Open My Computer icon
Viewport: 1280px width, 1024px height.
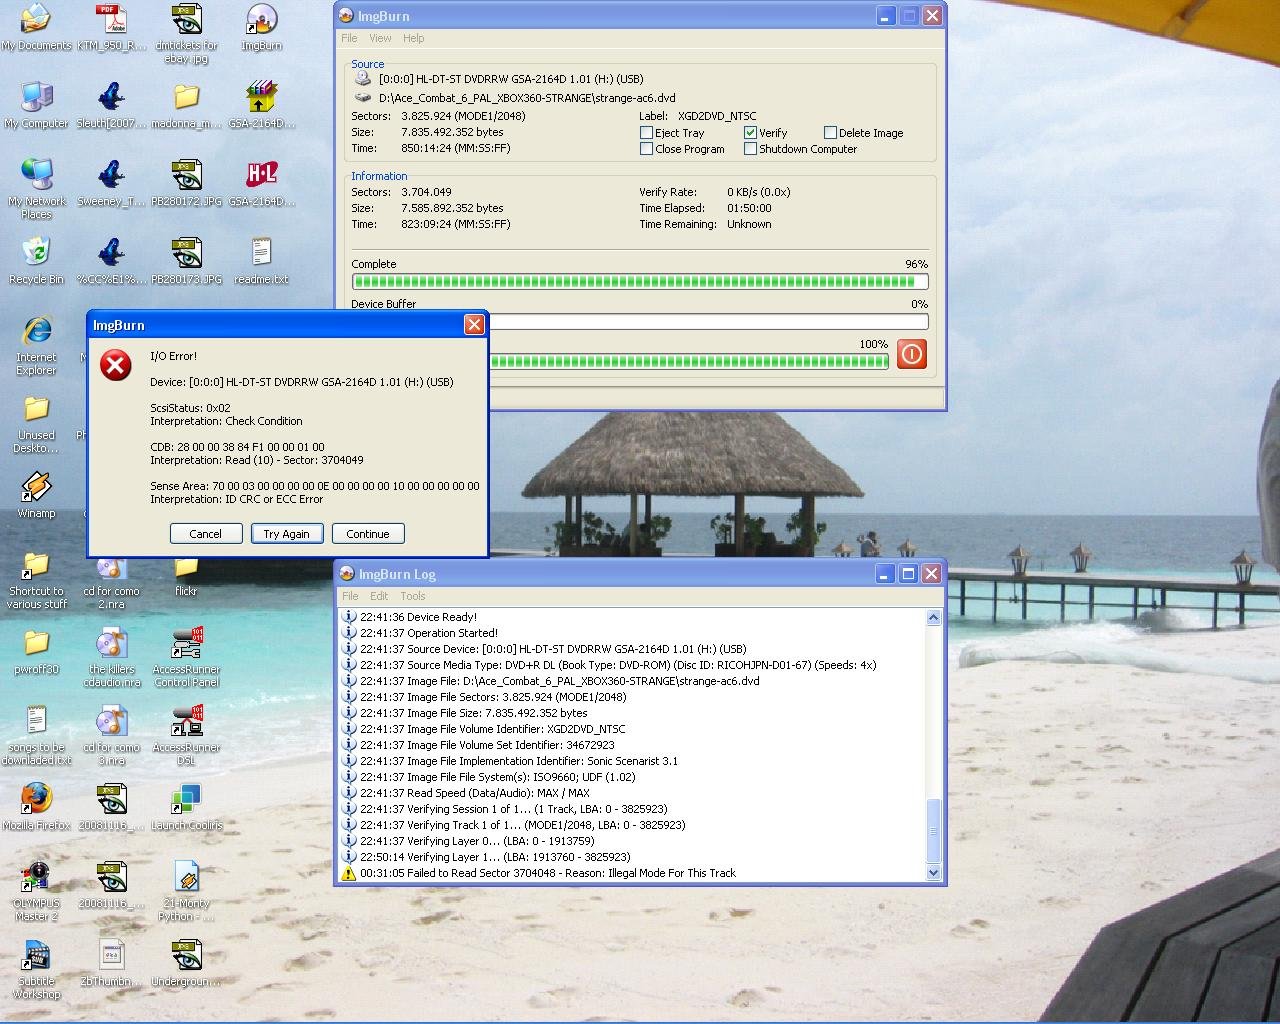coord(36,105)
